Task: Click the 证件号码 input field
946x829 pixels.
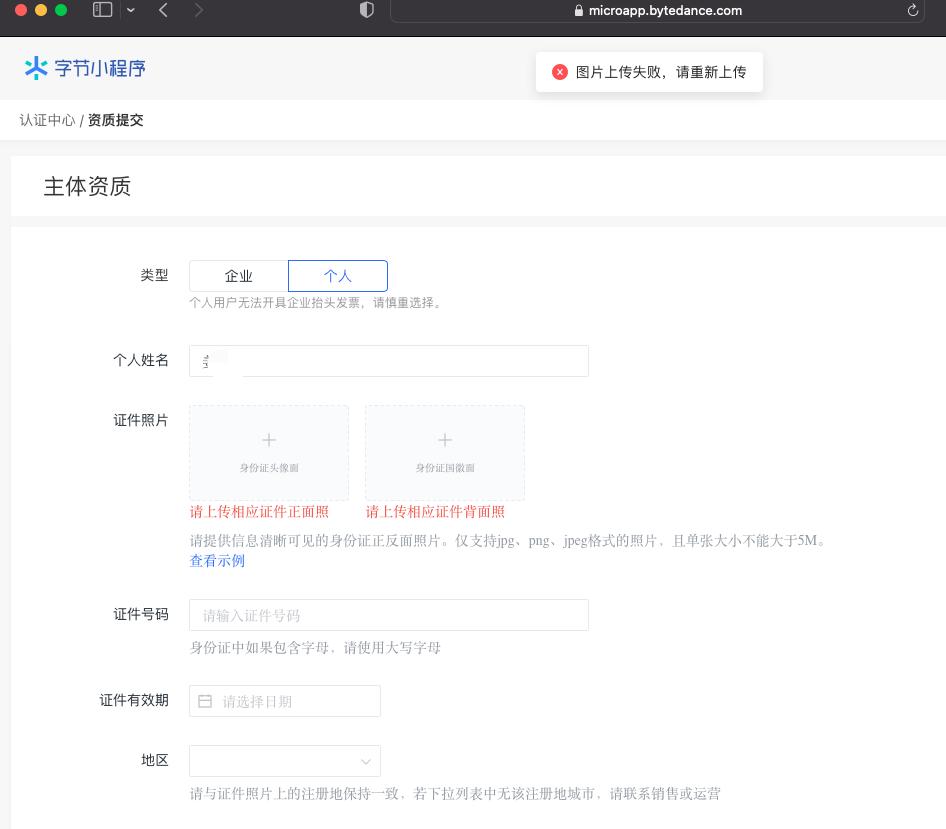Action: point(389,615)
